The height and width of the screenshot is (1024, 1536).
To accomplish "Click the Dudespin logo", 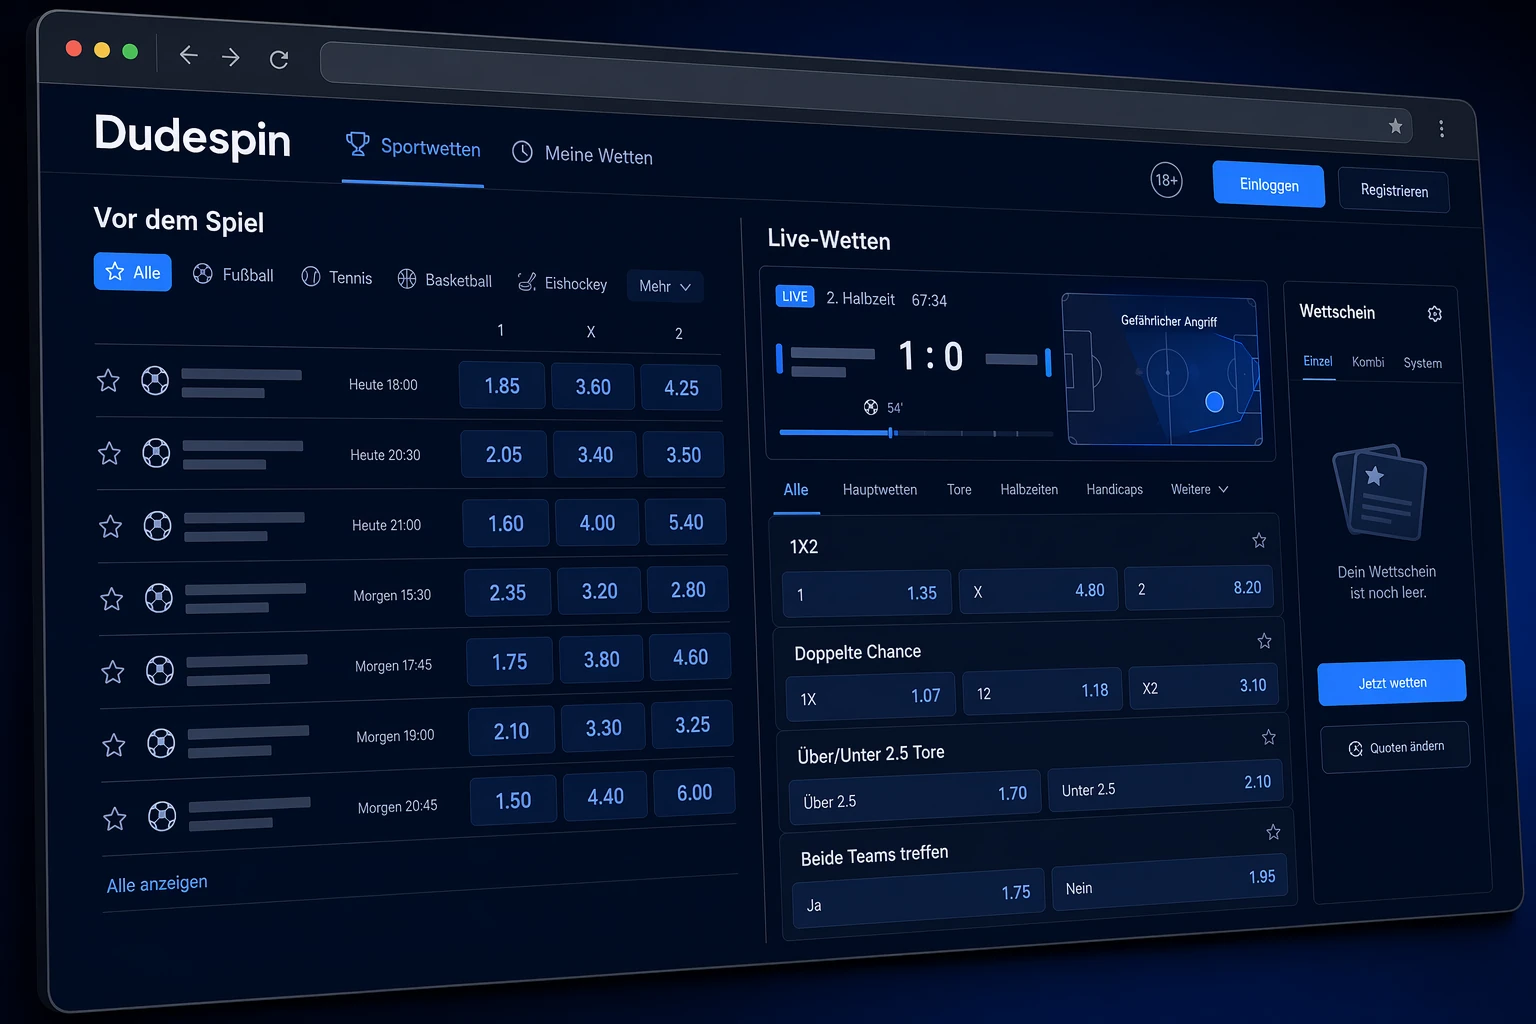I will pos(192,136).
